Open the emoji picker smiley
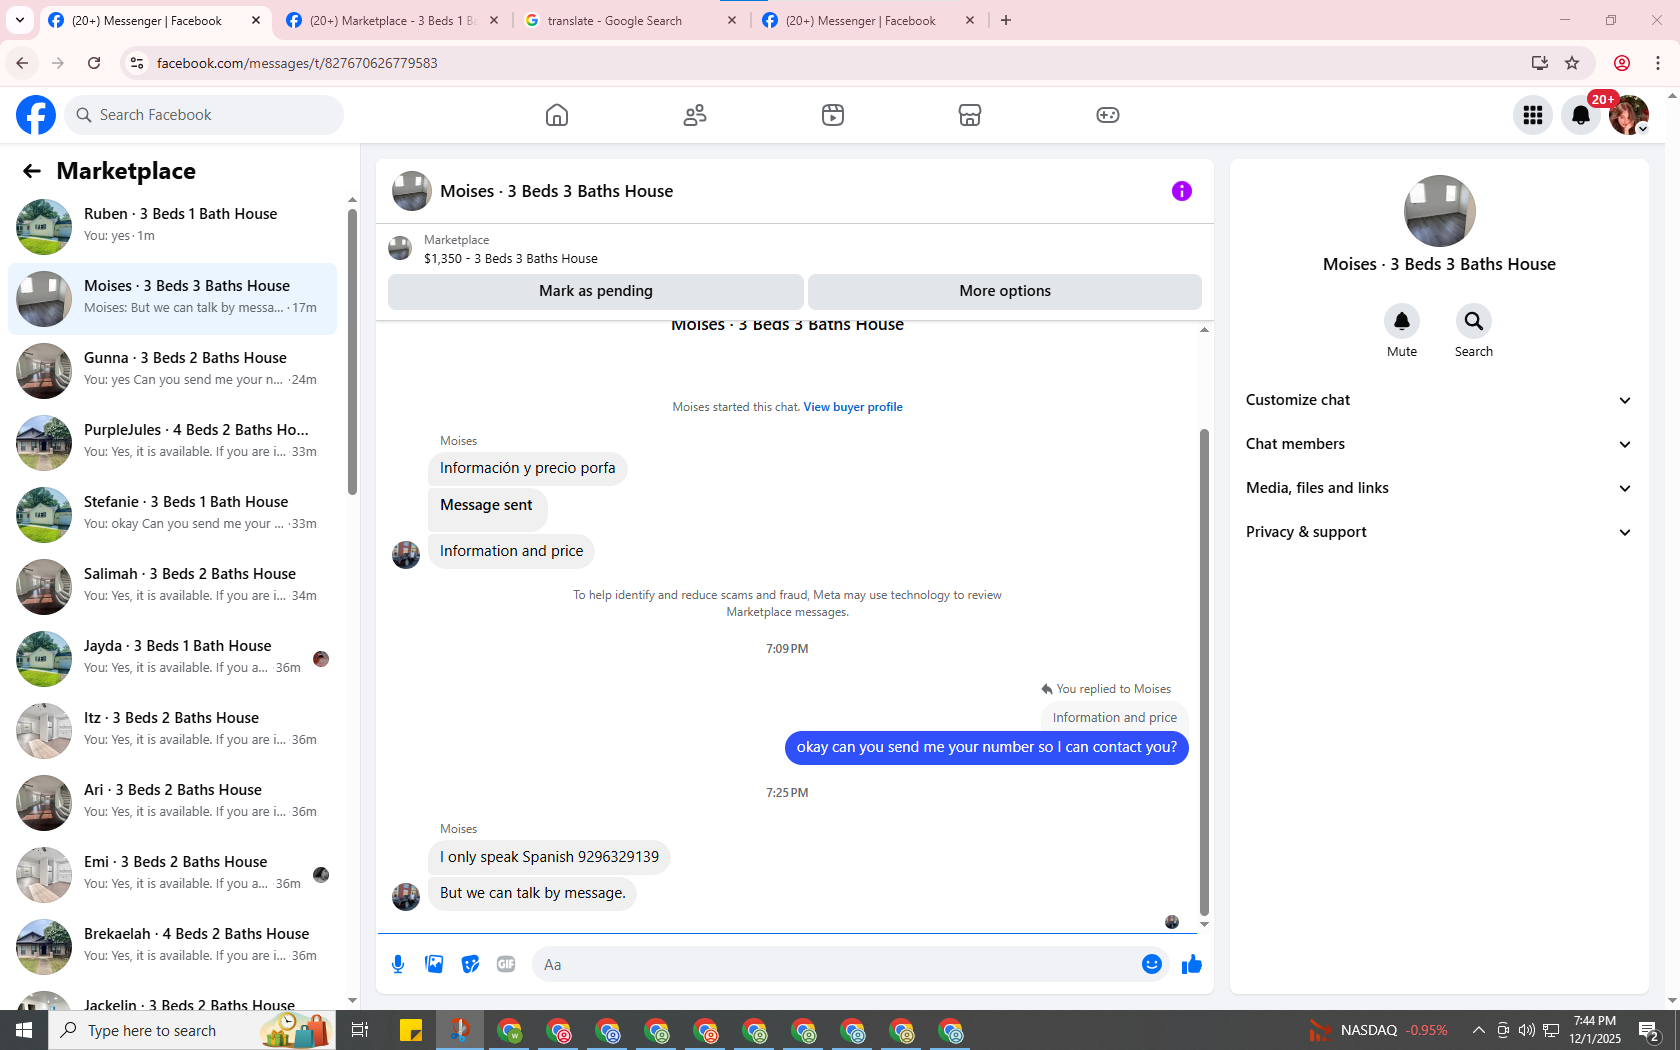1680x1050 pixels. point(1152,964)
